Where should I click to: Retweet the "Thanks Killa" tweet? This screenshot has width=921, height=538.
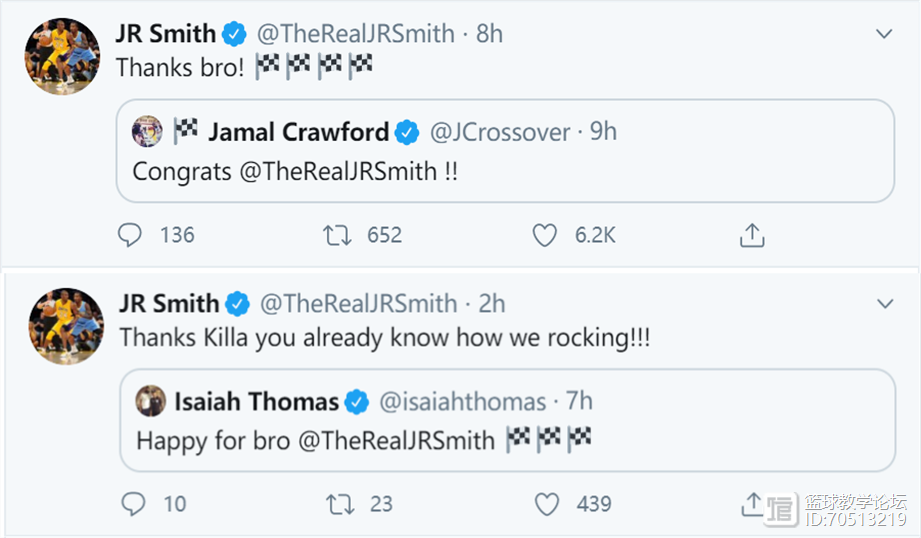click(340, 504)
